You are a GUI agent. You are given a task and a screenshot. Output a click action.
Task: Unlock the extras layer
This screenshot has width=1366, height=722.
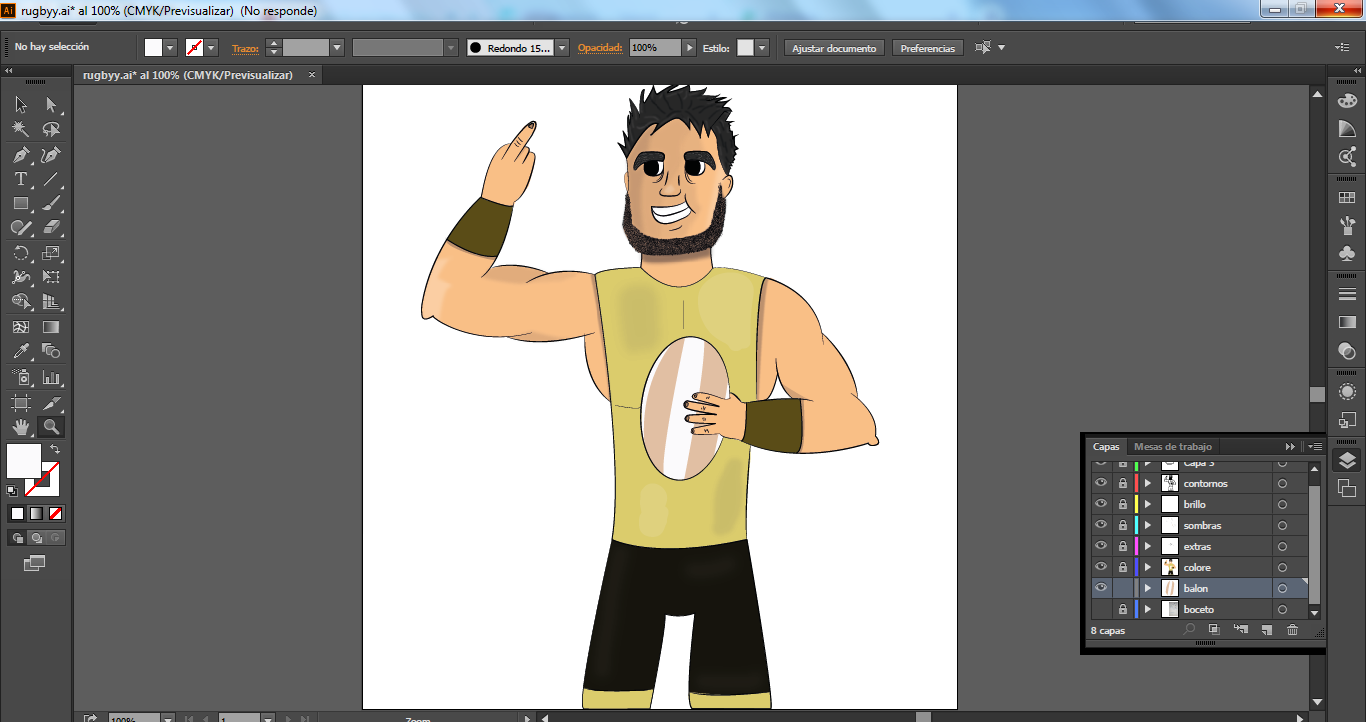tap(1122, 546)
